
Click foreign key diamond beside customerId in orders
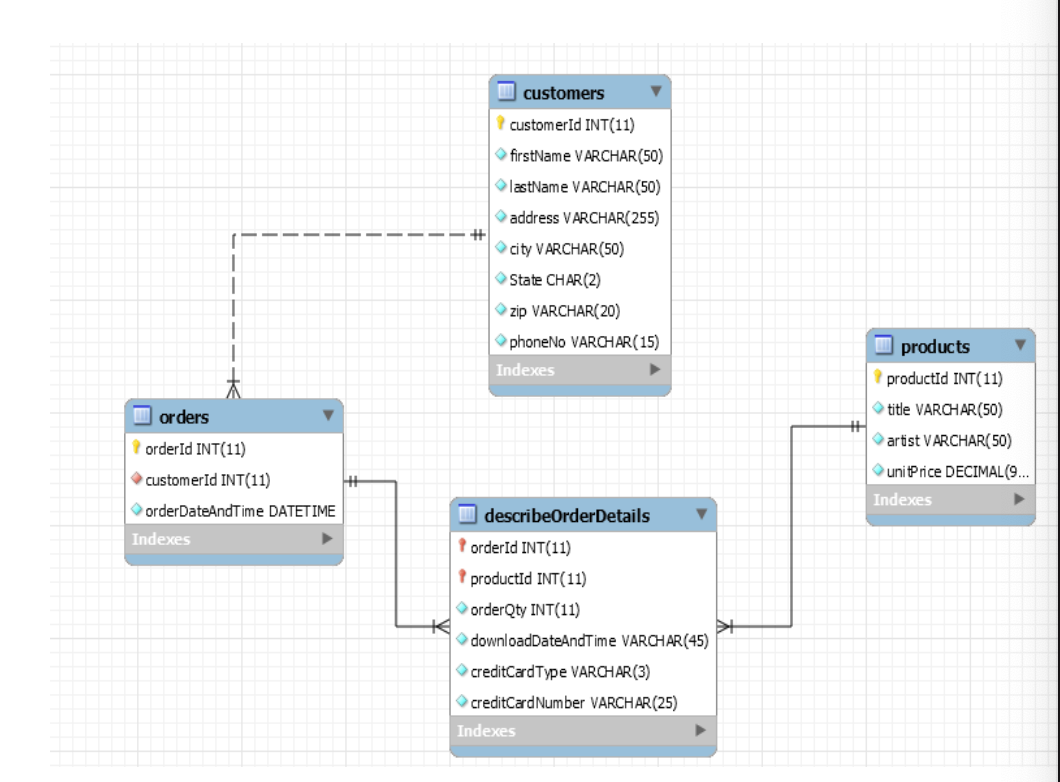tap(137, 478)
